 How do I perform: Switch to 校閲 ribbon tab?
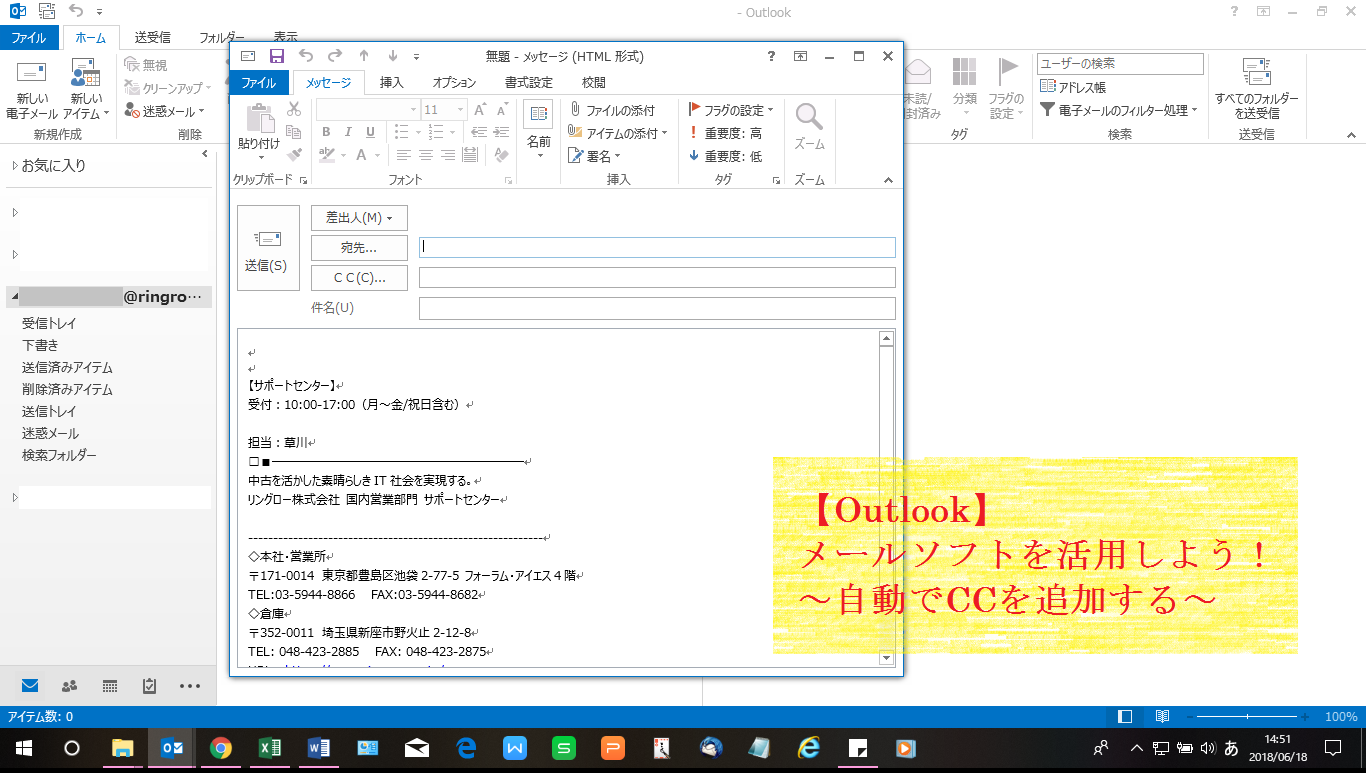click(594, 83)
